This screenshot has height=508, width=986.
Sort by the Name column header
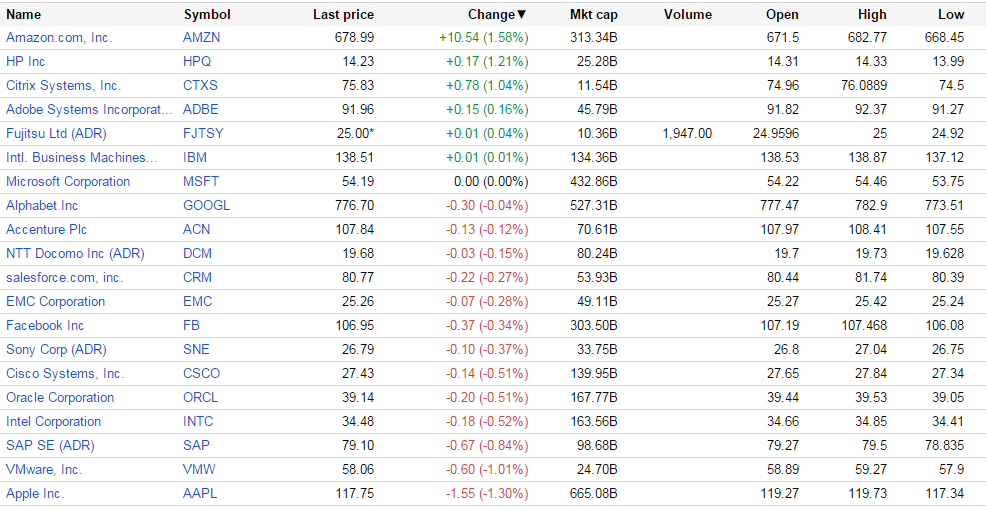pyautogui.click(x=24, y=14)
